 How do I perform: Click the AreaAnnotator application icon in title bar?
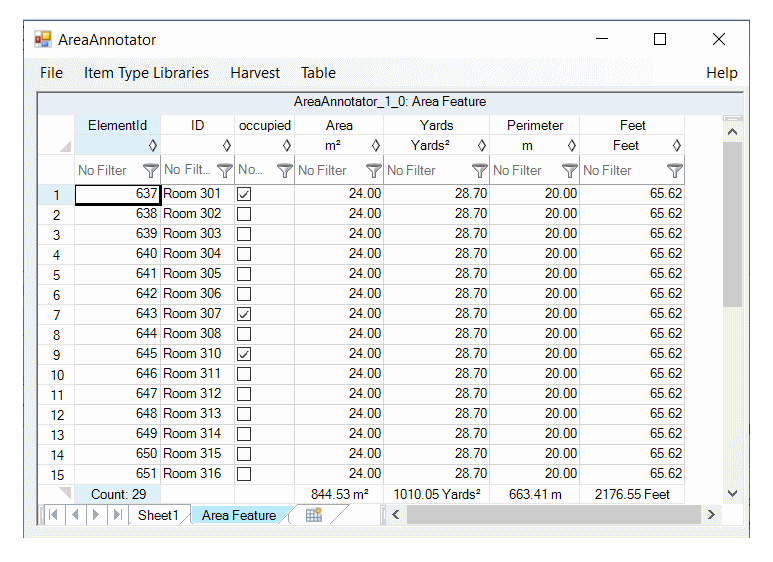point(43,39)
